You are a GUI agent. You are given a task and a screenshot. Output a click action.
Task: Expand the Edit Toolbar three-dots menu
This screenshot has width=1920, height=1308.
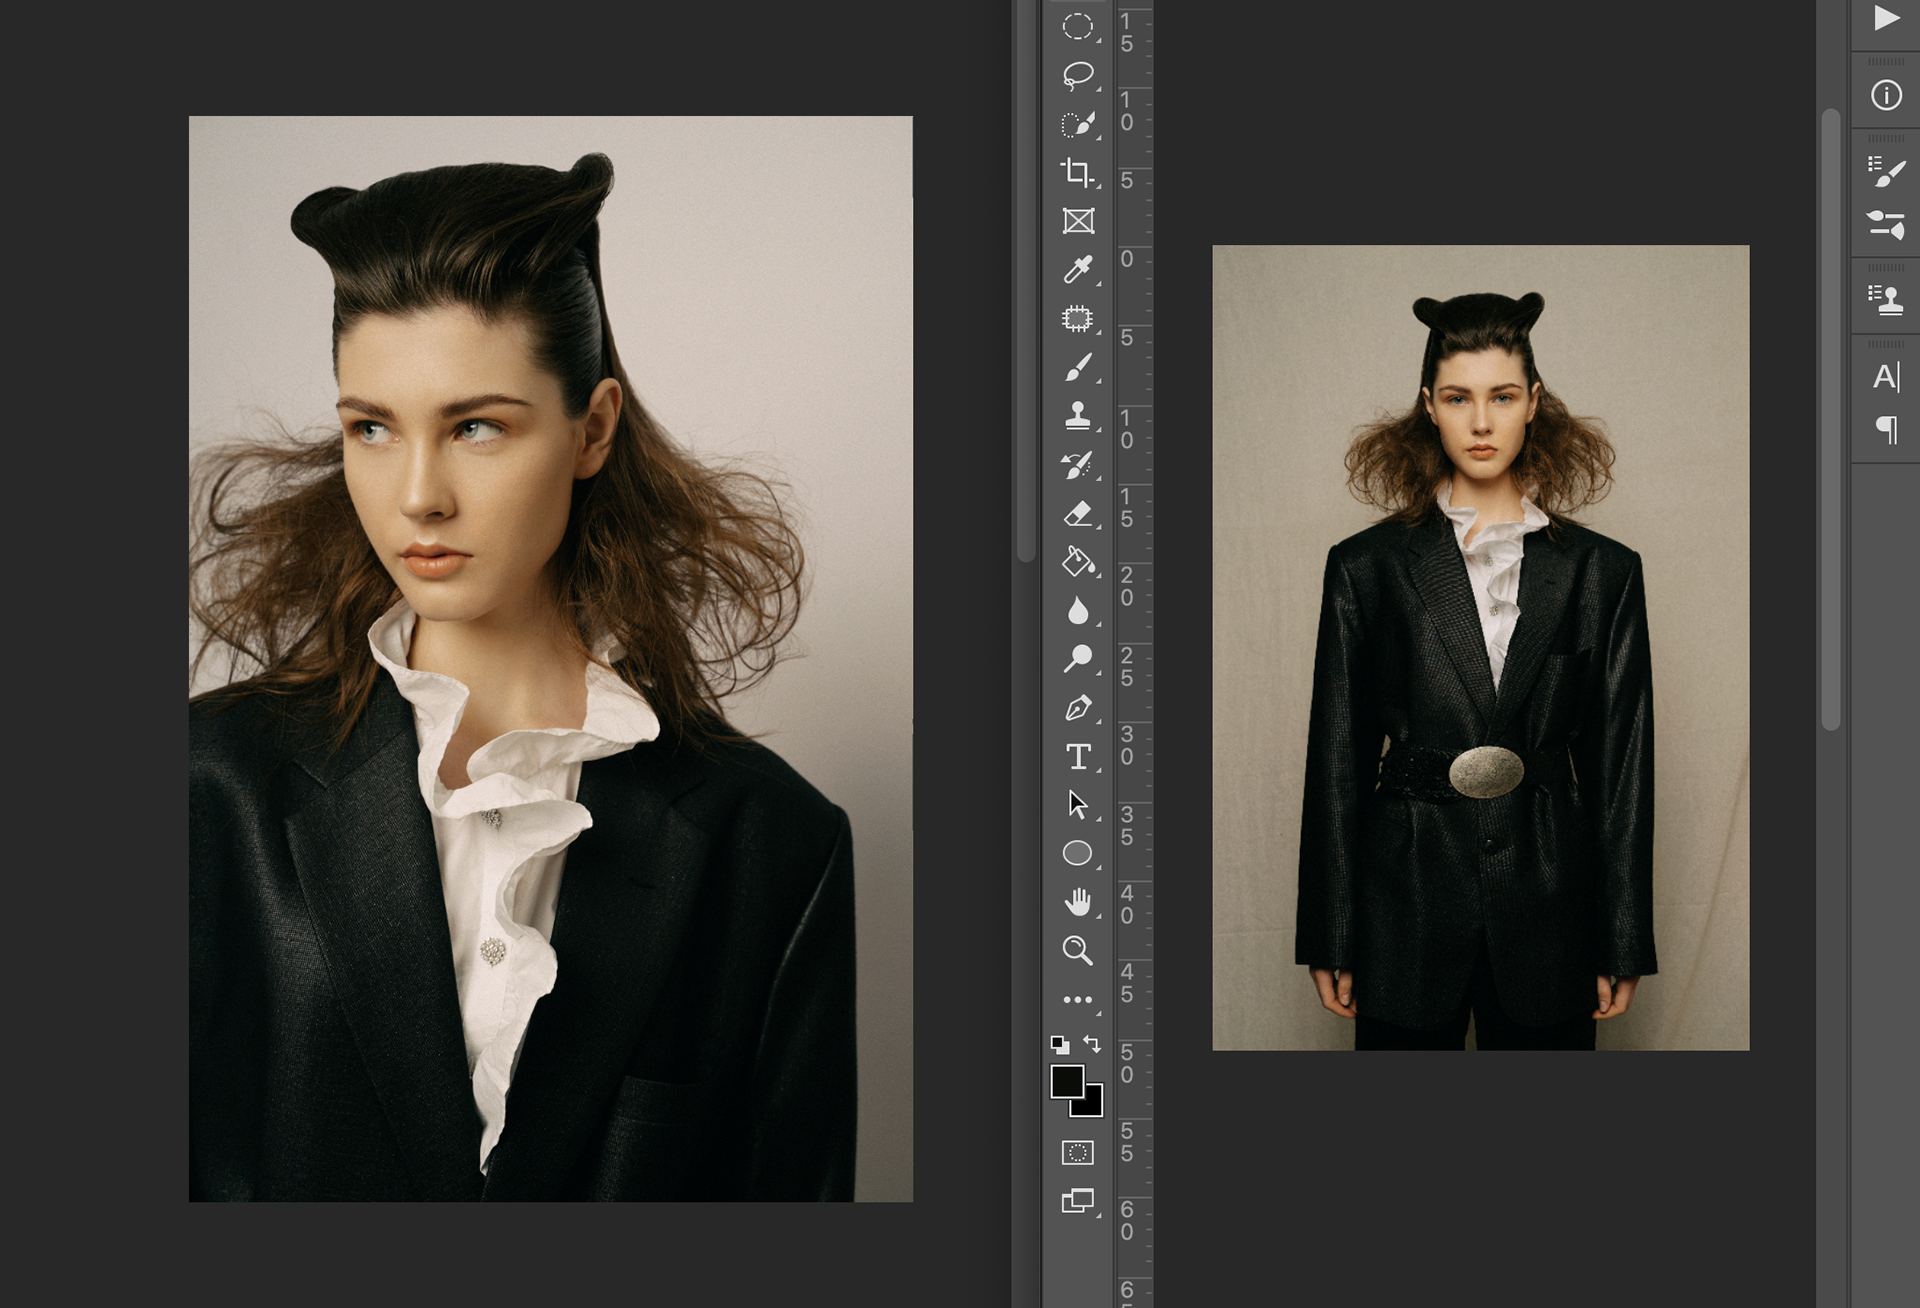point(1077,999)
